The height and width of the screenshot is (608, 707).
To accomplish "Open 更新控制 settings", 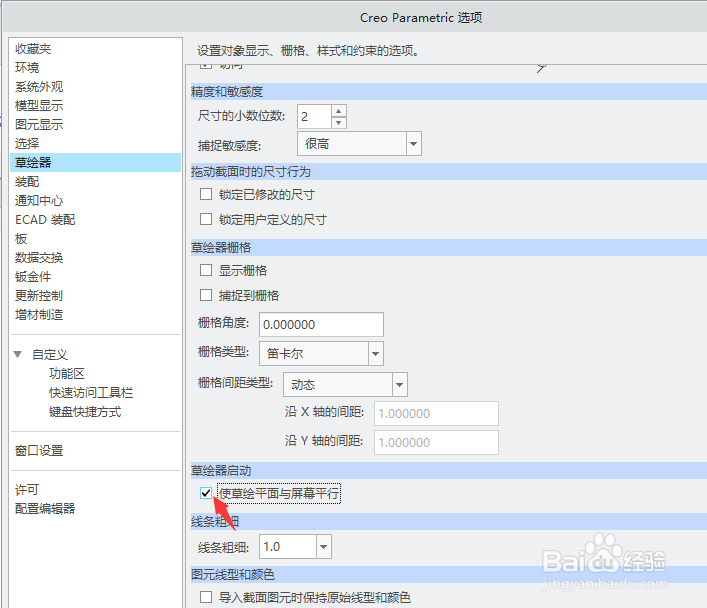I will coord(39,295).
